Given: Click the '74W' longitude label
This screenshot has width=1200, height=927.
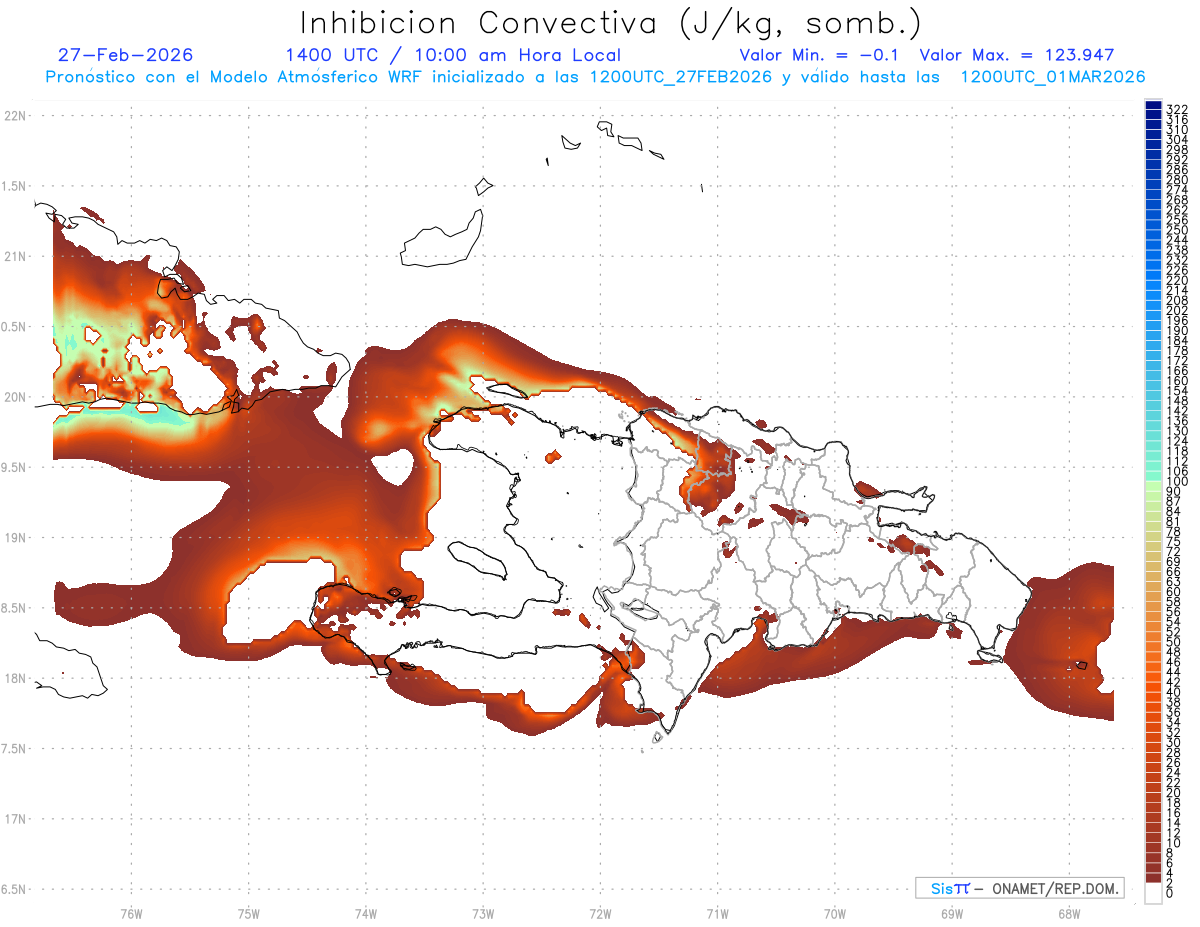Looking at the screenshot, I should tap(365, 912).
